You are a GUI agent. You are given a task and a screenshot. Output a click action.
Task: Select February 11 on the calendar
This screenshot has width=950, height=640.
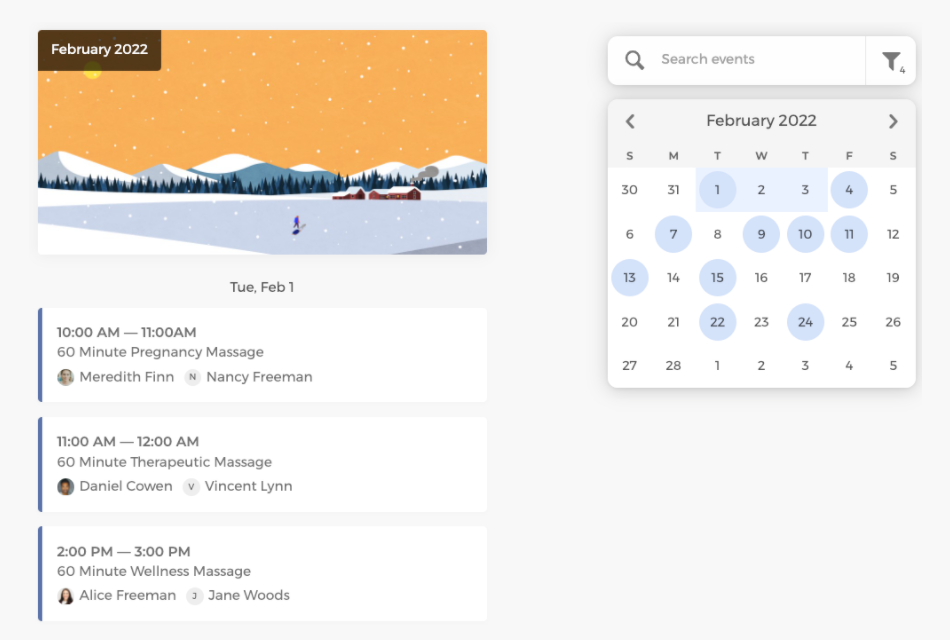pos(849,234)
